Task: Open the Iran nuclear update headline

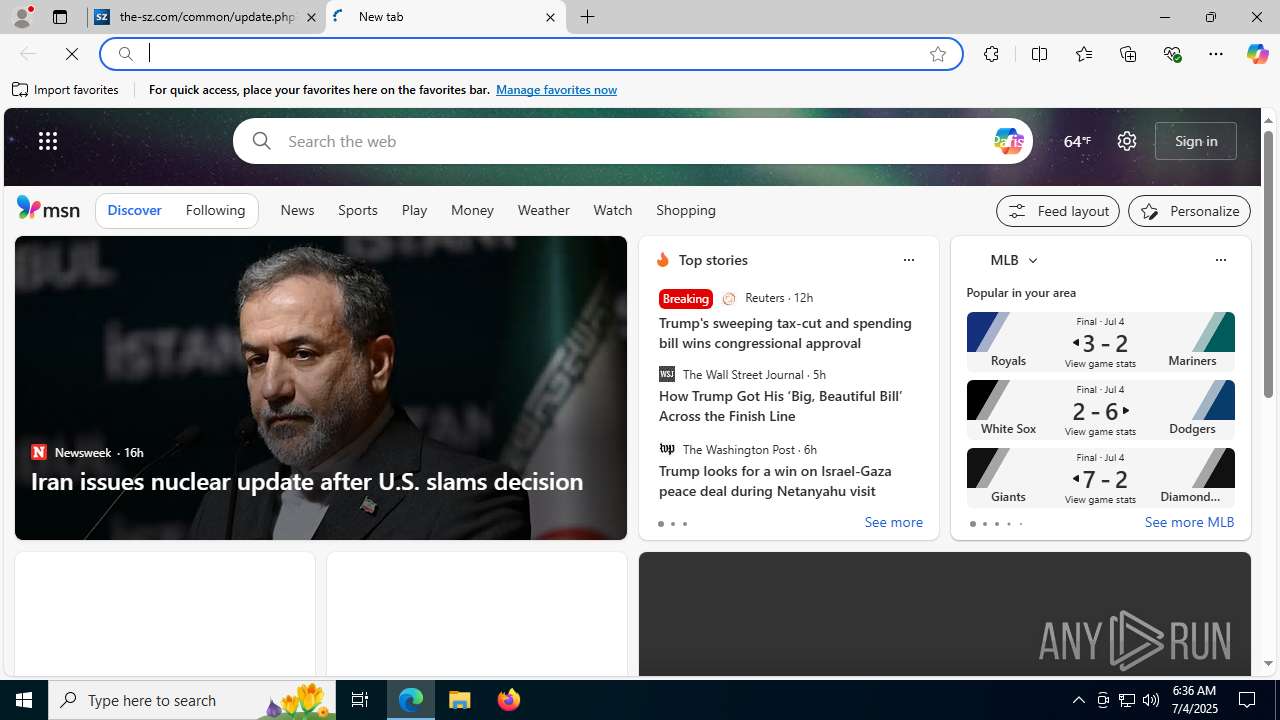Action: pyautogui.click(x=307, y=481)
